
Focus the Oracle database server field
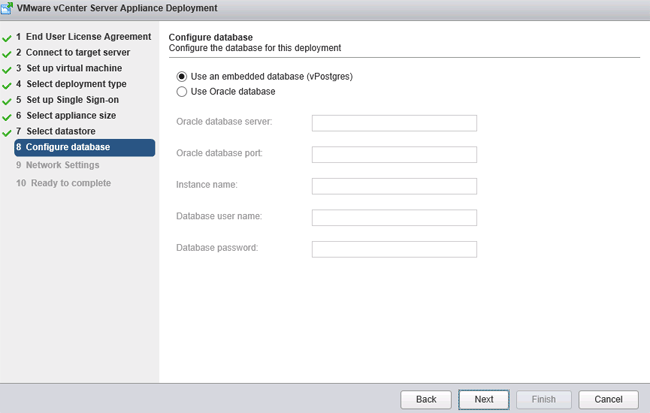(394, 123)
